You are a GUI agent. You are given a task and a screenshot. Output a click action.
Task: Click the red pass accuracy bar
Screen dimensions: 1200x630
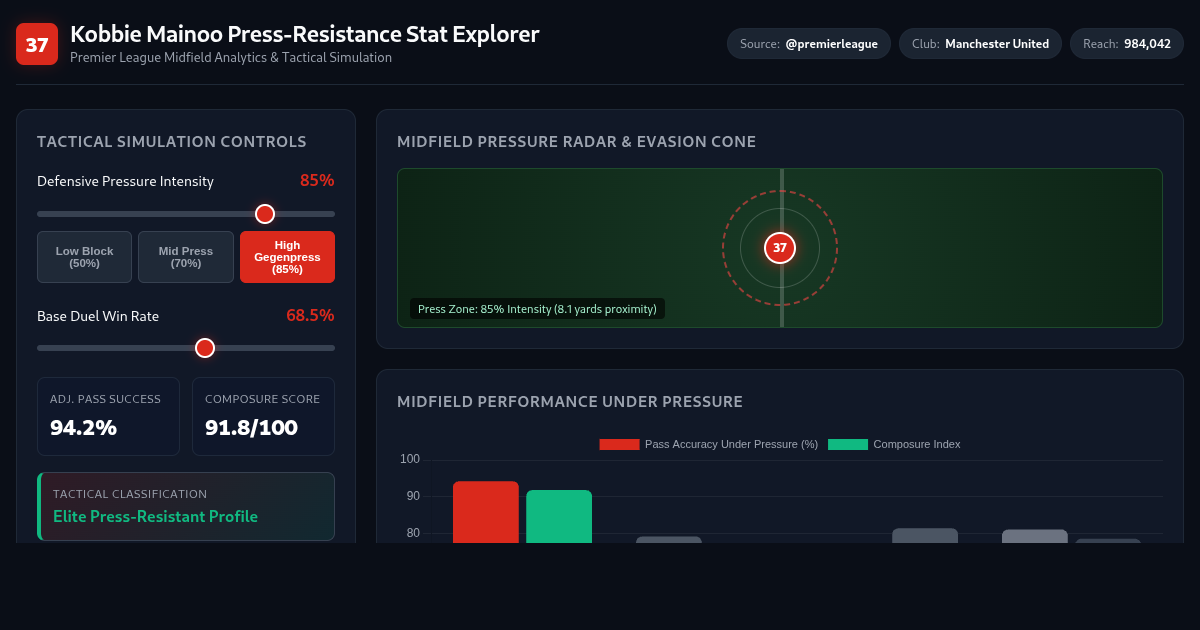tap(486, 512)
